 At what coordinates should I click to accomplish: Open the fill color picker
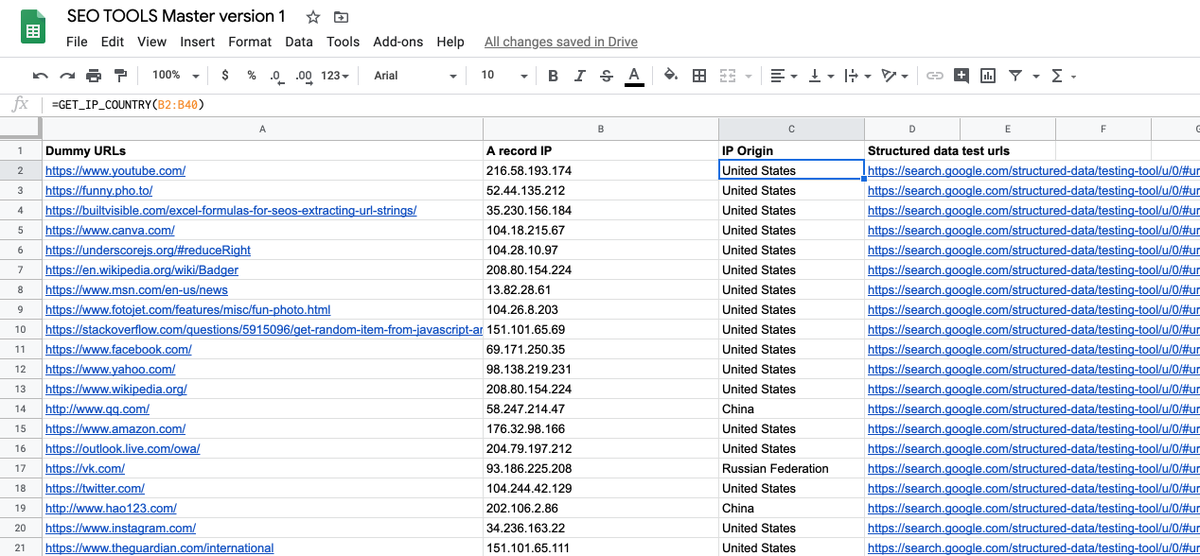[671, 75]
